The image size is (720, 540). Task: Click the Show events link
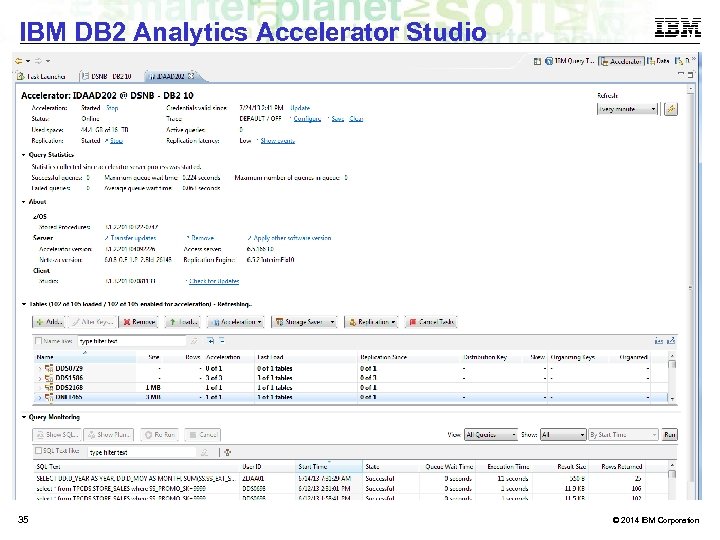pos(277,141)
